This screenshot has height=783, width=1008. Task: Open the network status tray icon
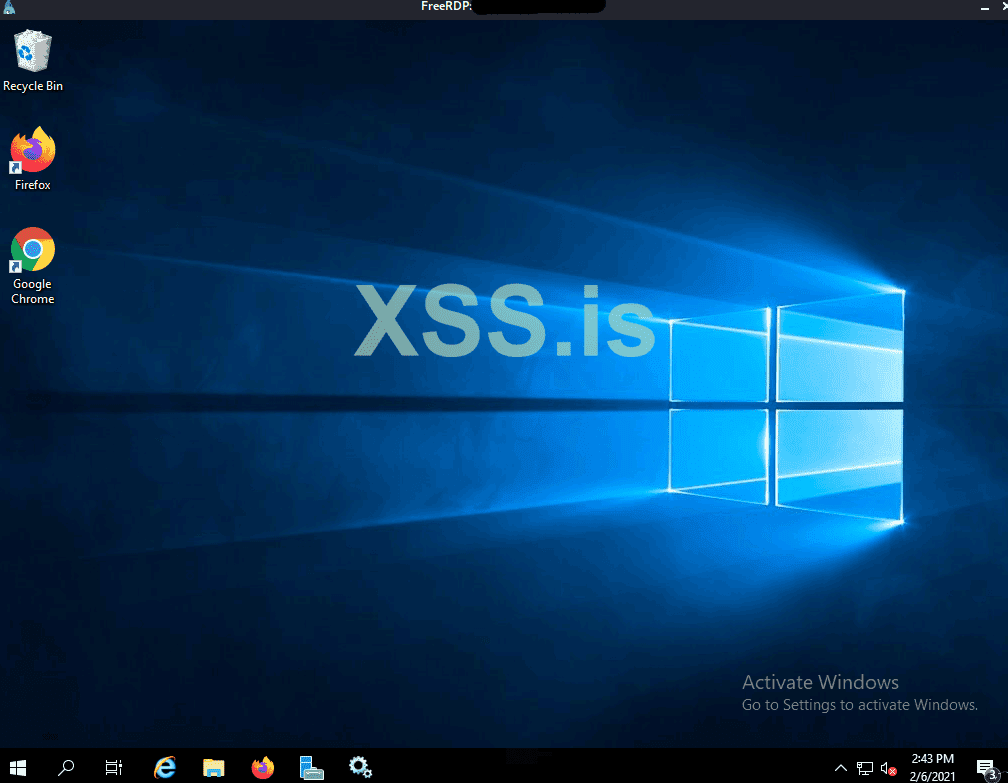[x=865, y=768]
